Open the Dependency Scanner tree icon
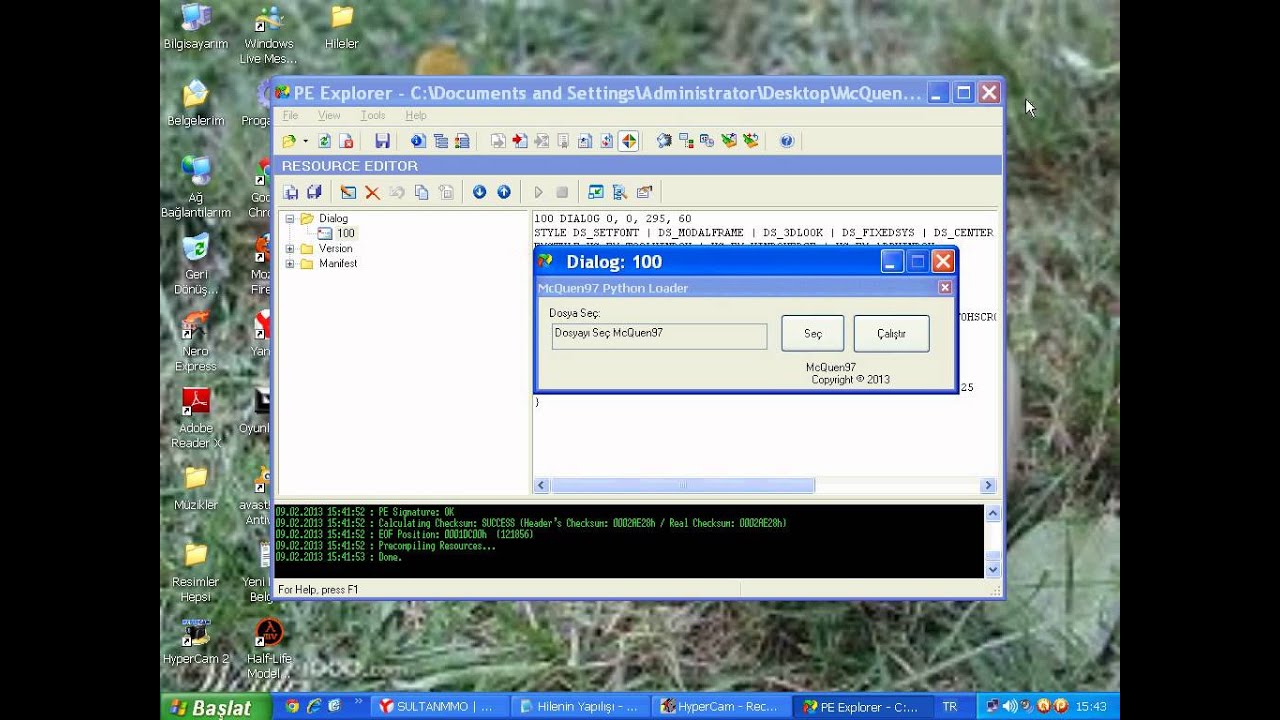 [686, 141]
